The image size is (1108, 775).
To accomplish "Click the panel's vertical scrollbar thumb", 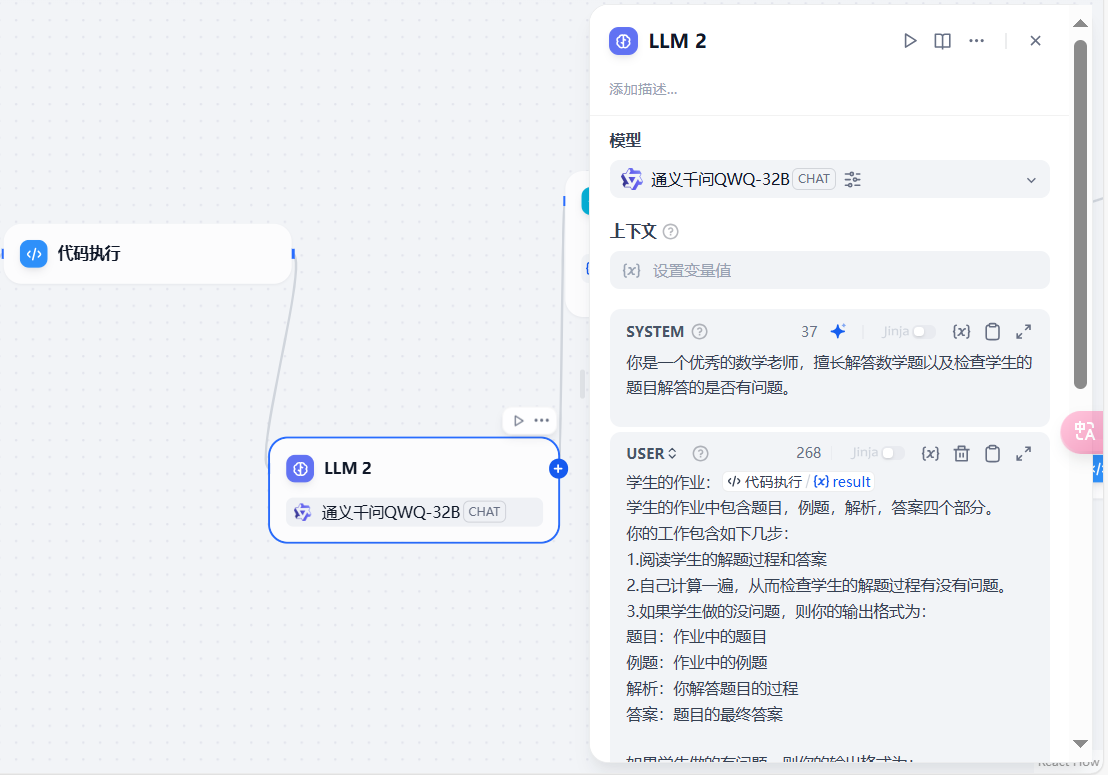I will point(1080,214).
